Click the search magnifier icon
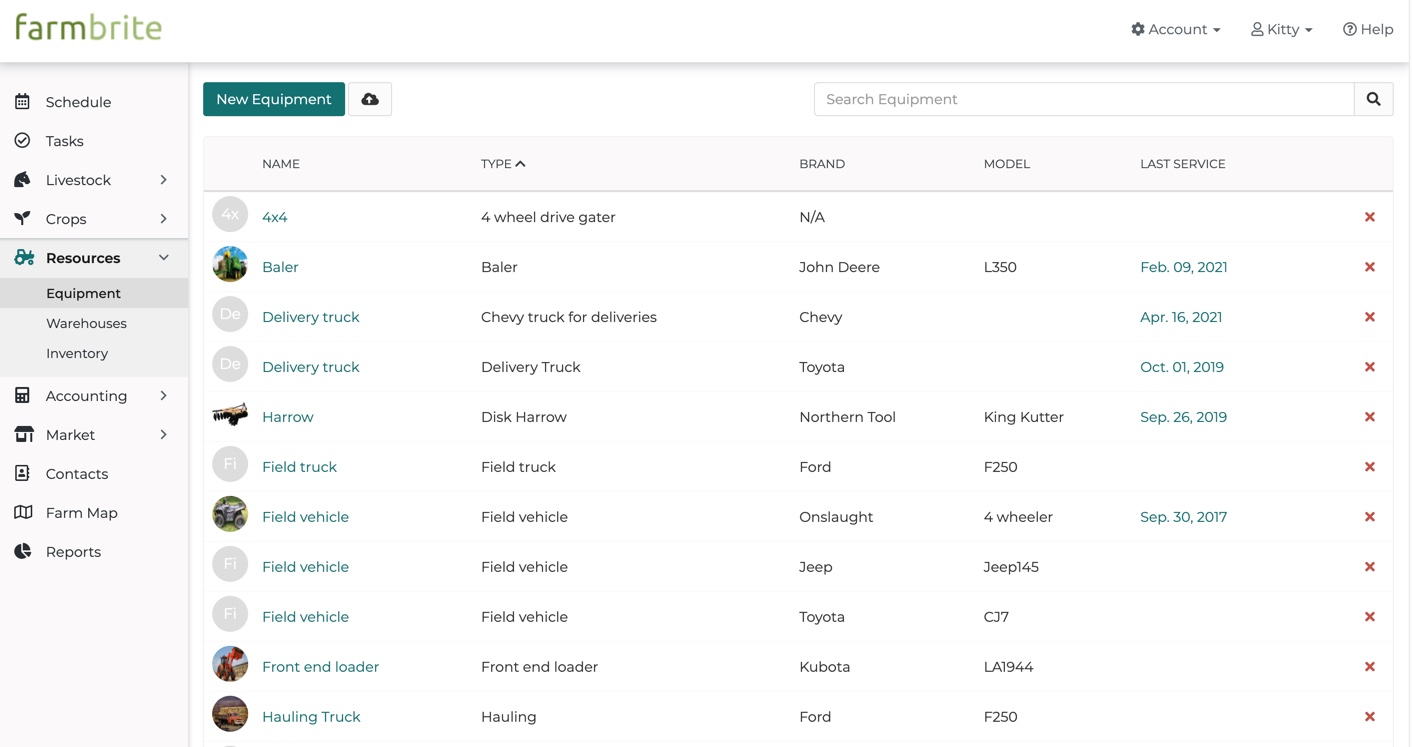Screen dimensions: 1412x747 point(1373,99)
